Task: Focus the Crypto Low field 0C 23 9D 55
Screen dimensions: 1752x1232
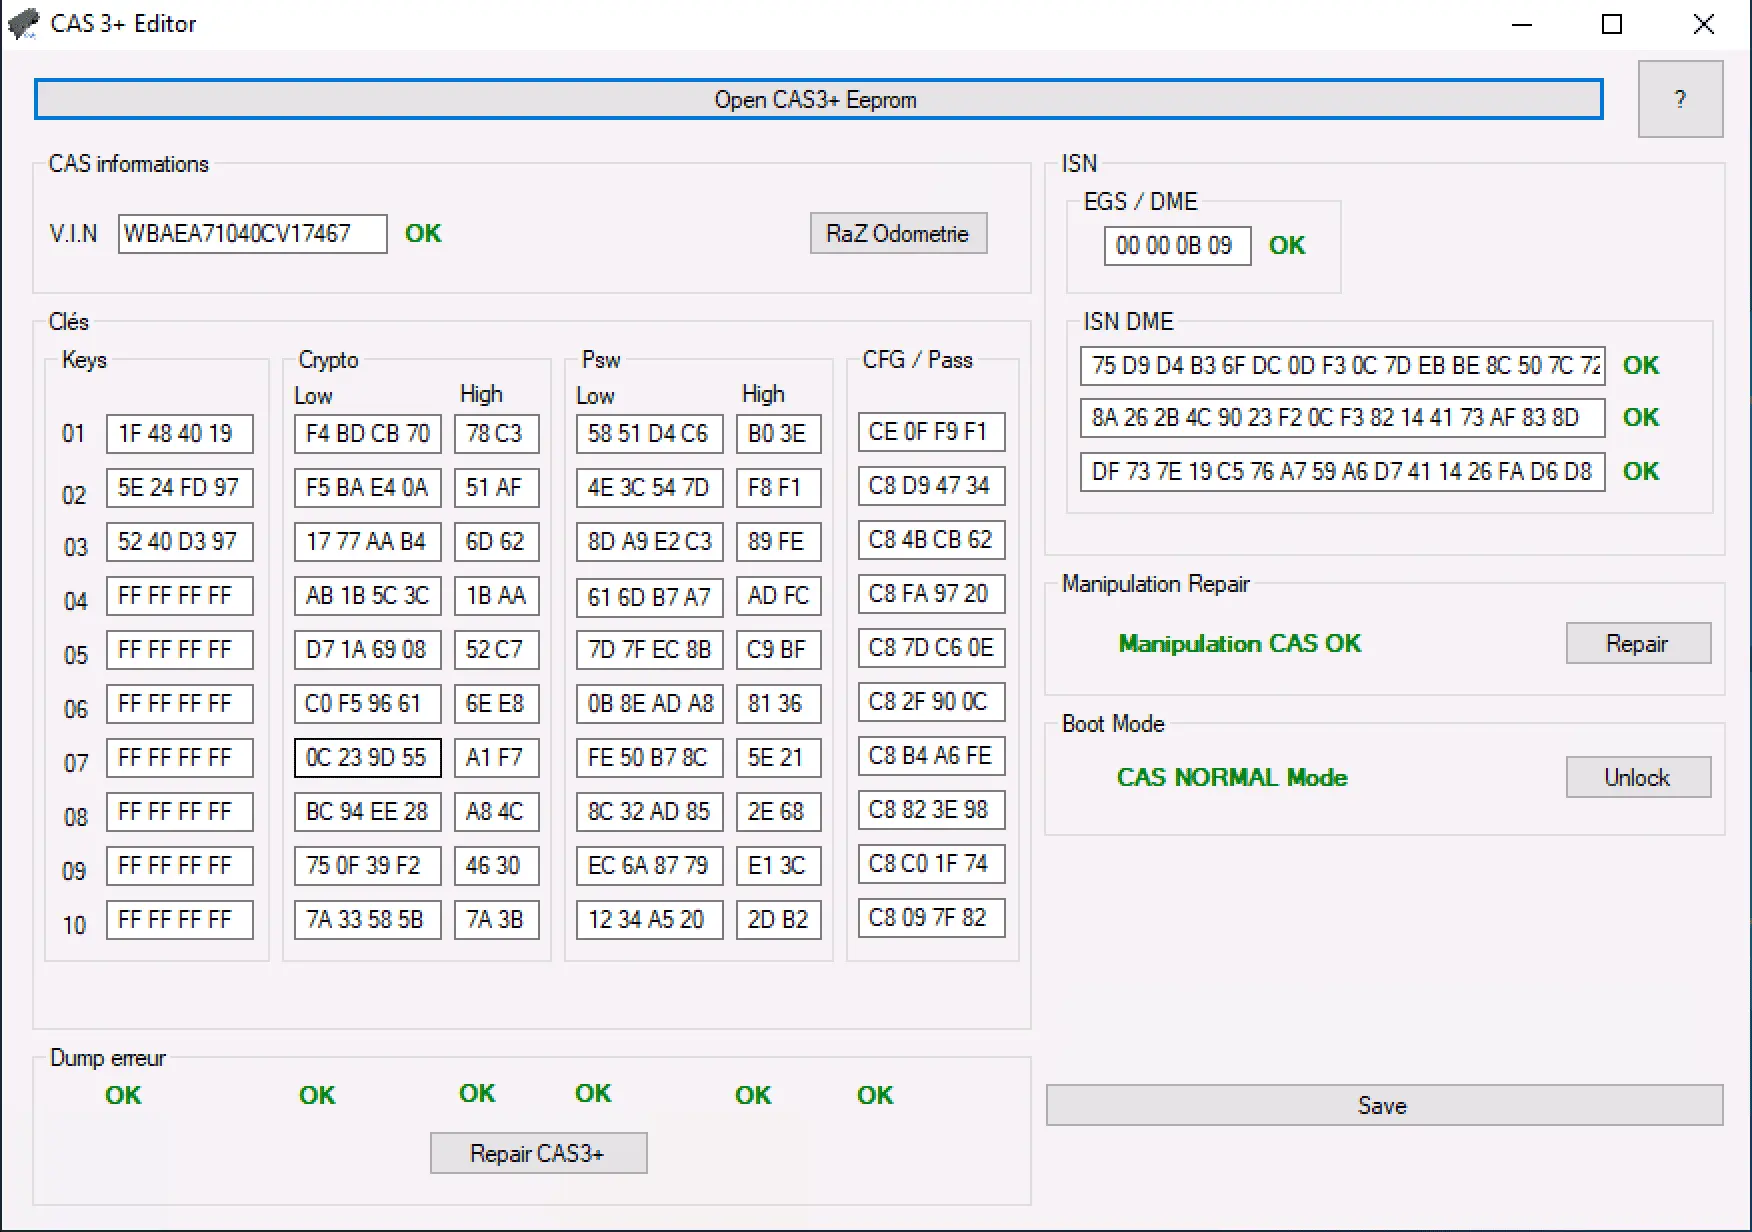Action: click(367, 758)
